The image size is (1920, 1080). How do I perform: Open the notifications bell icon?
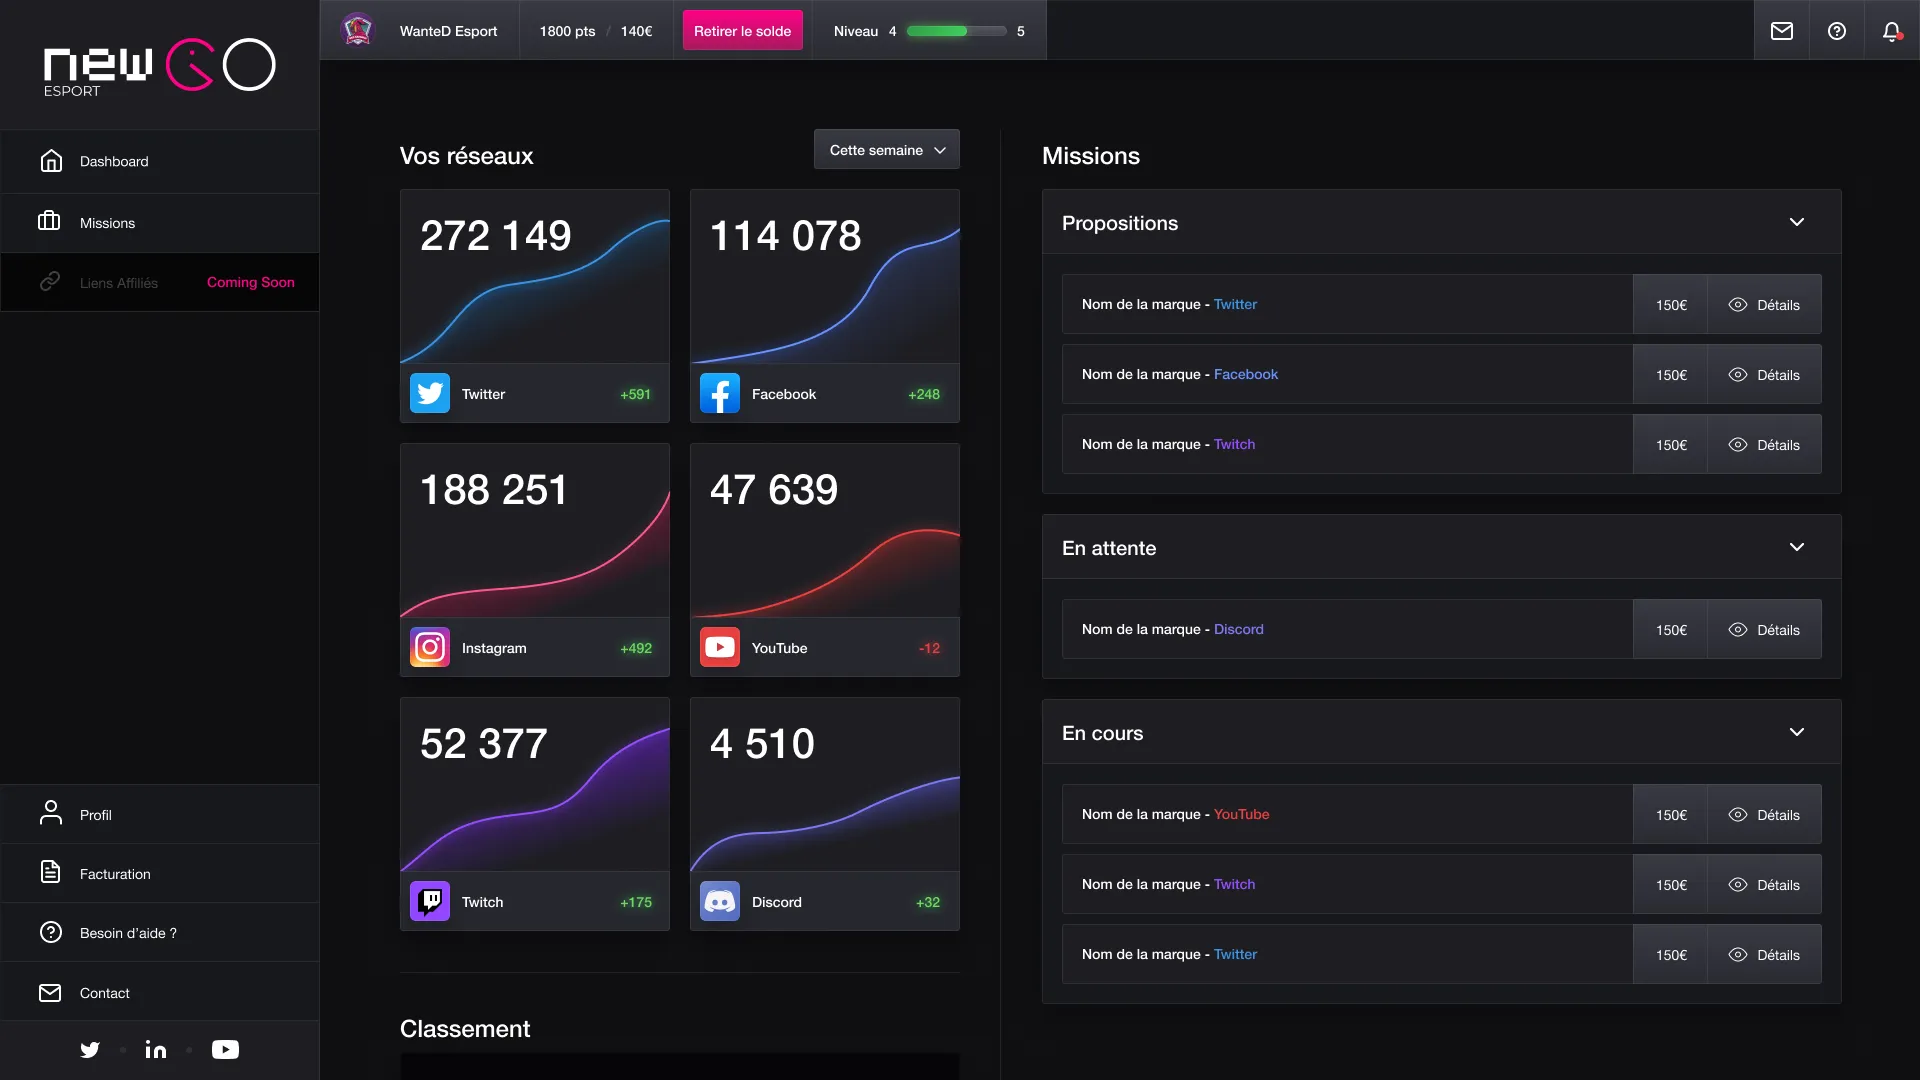1892,31
